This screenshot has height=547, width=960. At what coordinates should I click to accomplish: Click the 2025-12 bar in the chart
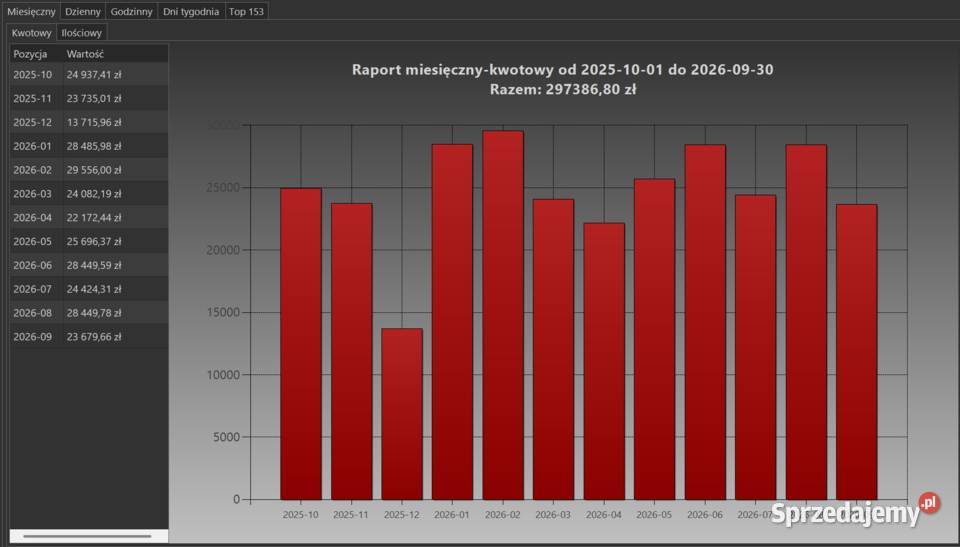click(402, 414)
